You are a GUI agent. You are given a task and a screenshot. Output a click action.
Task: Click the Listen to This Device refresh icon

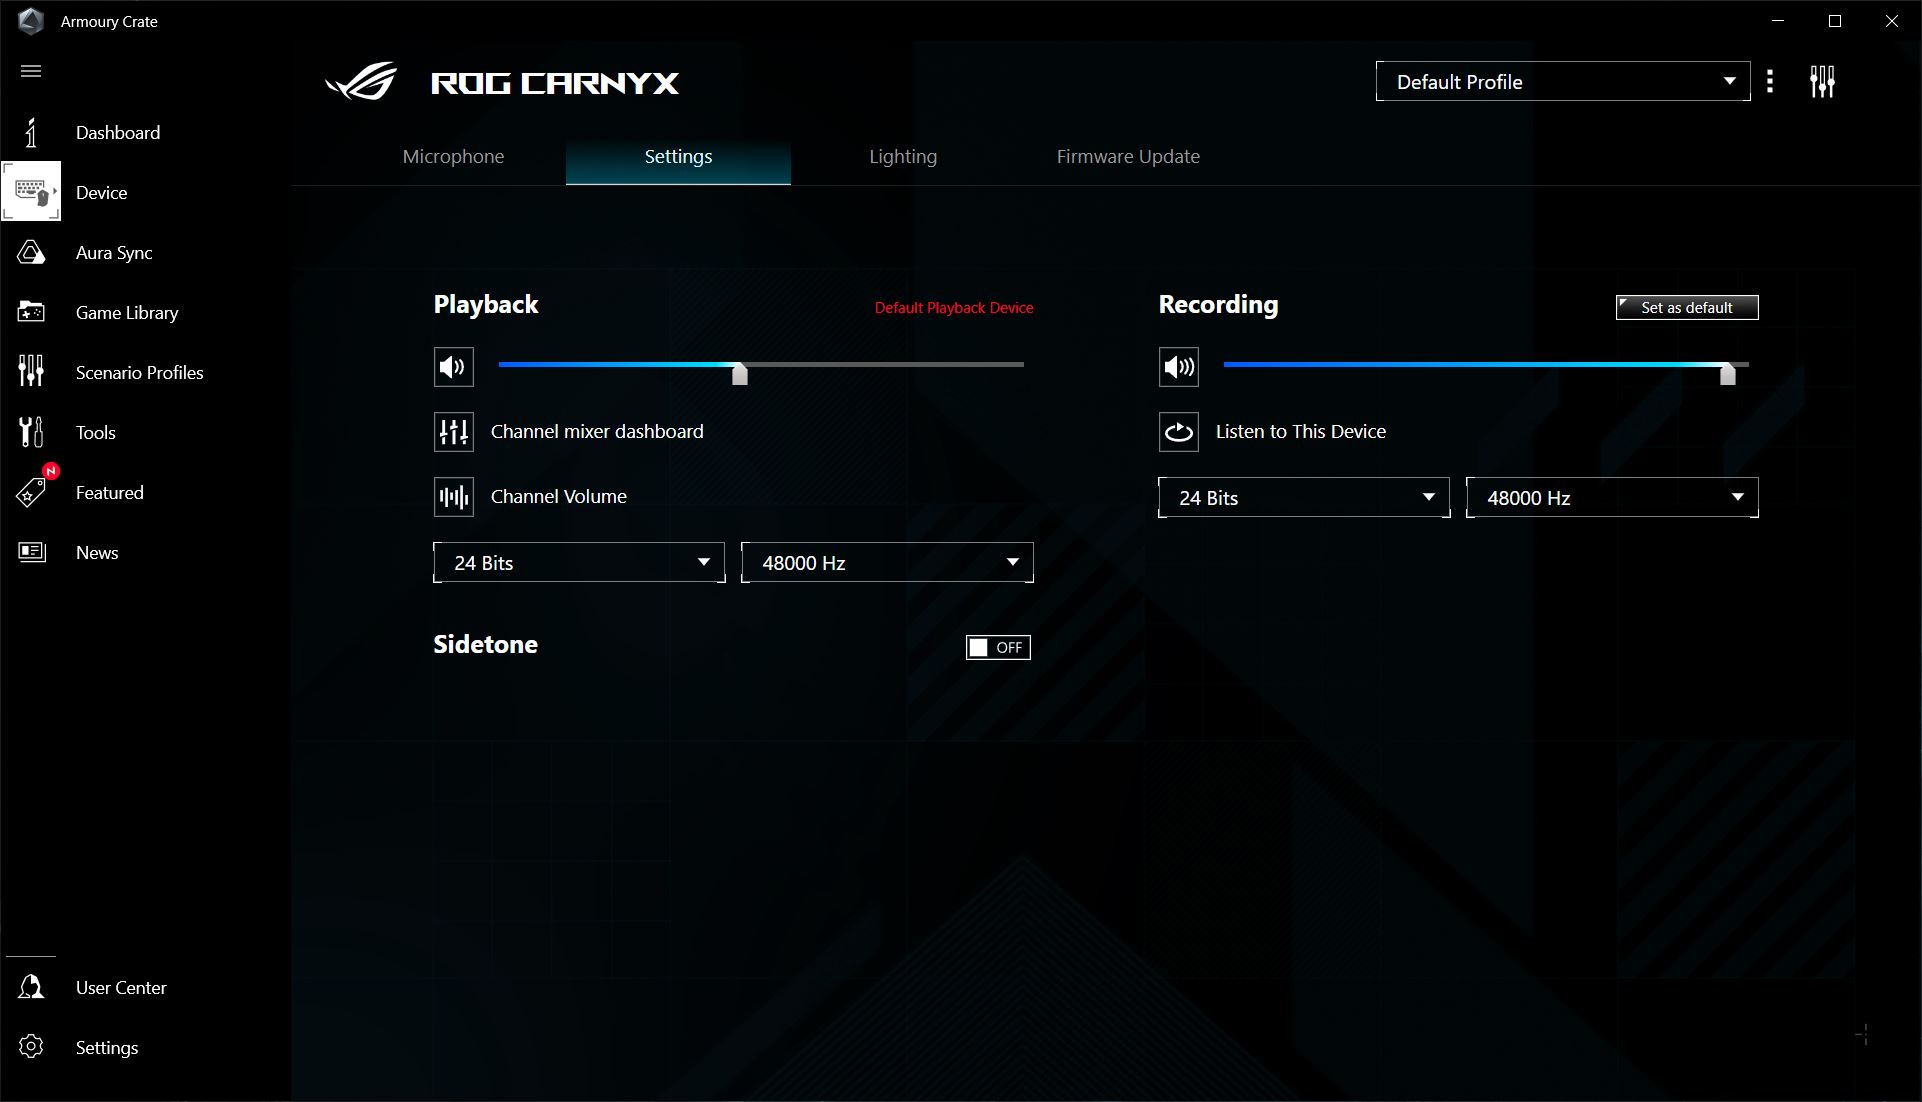1177,432
